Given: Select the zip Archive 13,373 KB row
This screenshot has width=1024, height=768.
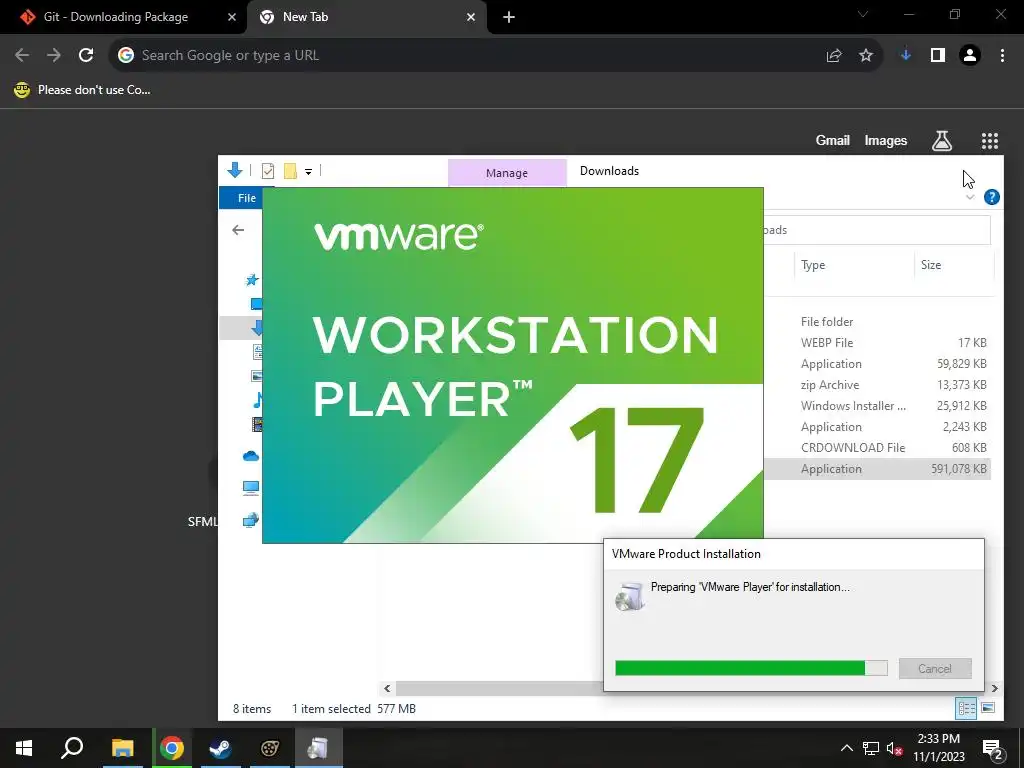Looking at the screenshot, I should point(877,385).
